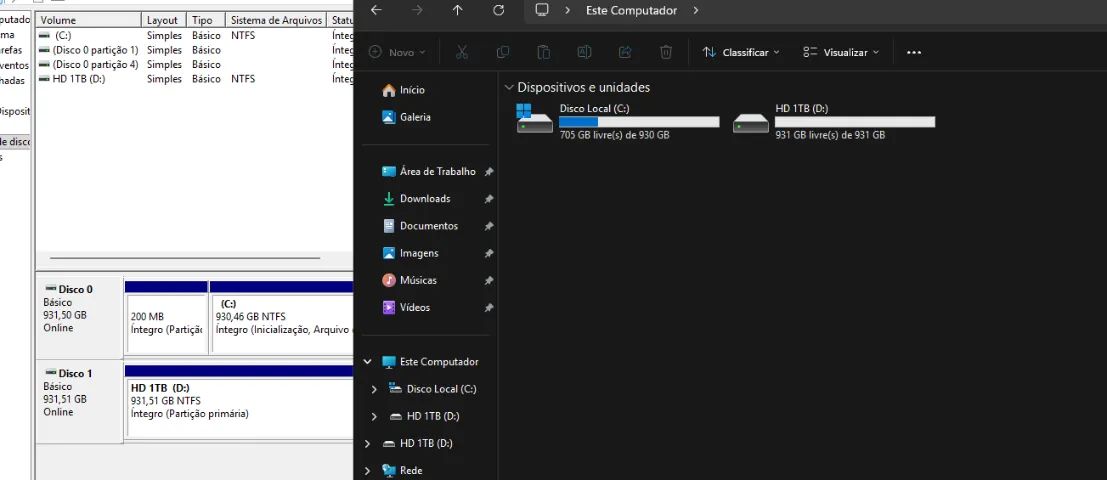Expand Disco Local (C:) tree node

[374, 389]
